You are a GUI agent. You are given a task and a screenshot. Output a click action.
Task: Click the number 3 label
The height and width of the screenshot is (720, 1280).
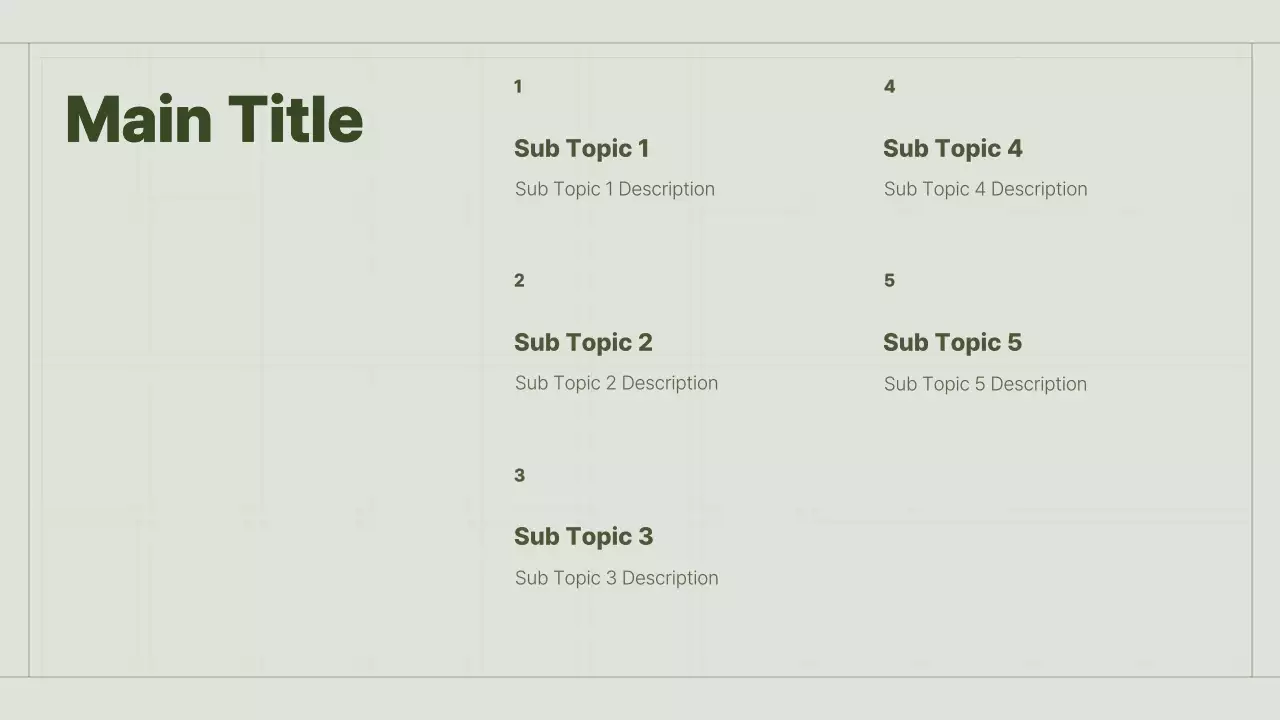tap(519, 476)
